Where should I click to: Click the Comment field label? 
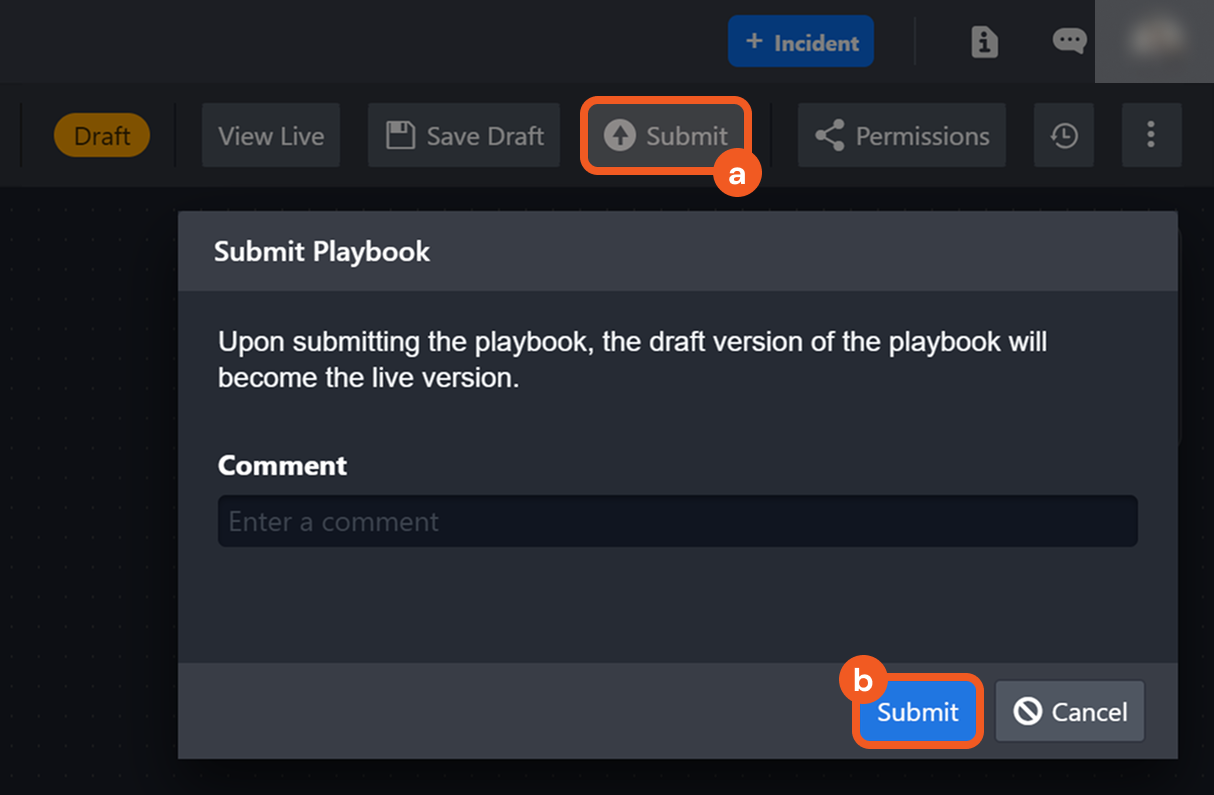(x=282, y=465)
